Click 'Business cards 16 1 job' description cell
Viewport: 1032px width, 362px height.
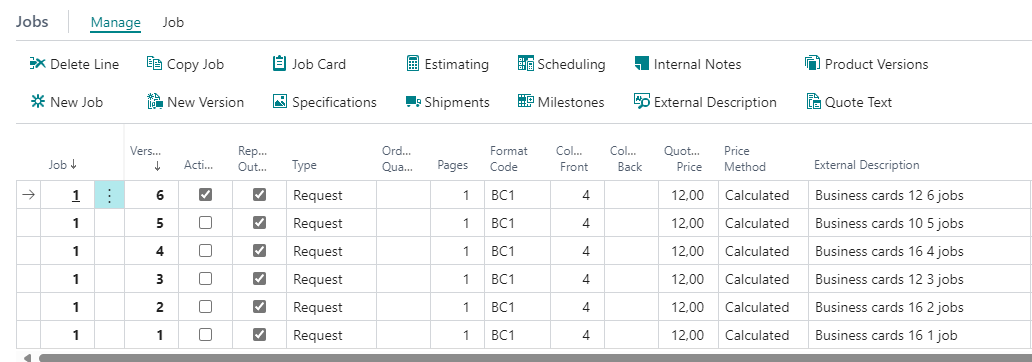click(920, 335)
